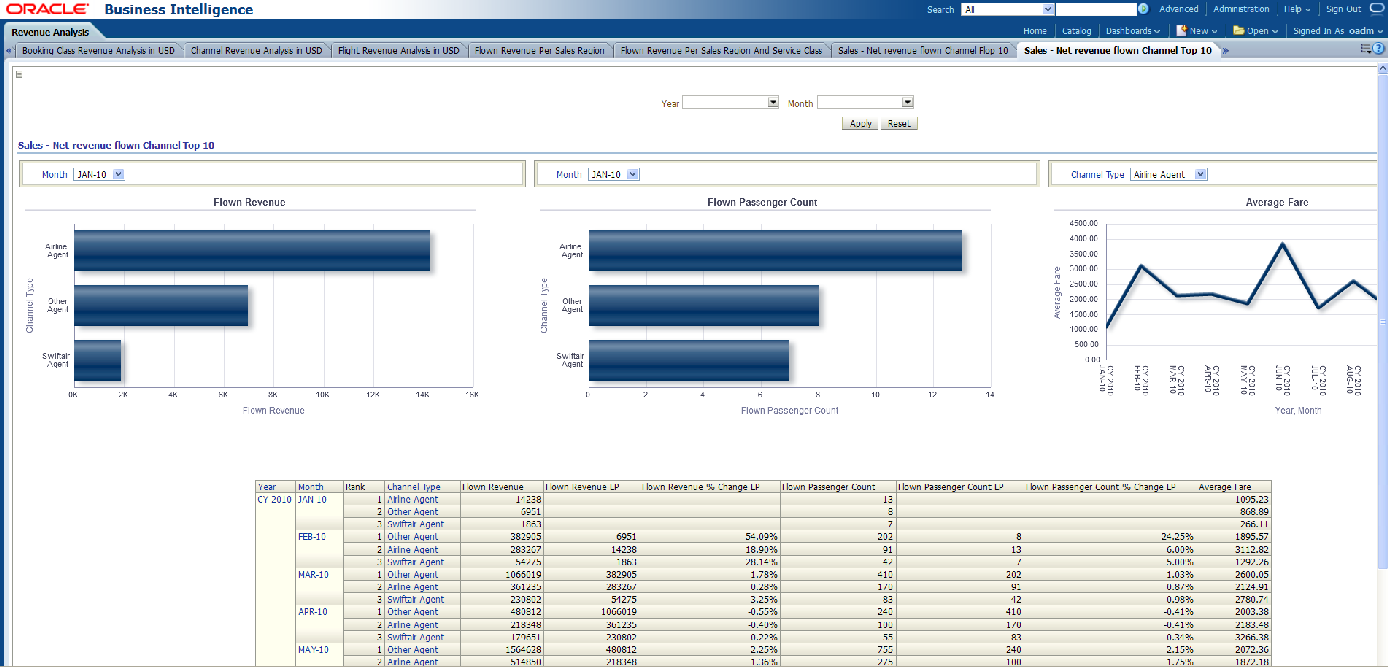The image size is (1388, 667).
Task: Click the Airline Agent Flown Revenue bar
Action: pyautogui.click(x=251, y=251)
